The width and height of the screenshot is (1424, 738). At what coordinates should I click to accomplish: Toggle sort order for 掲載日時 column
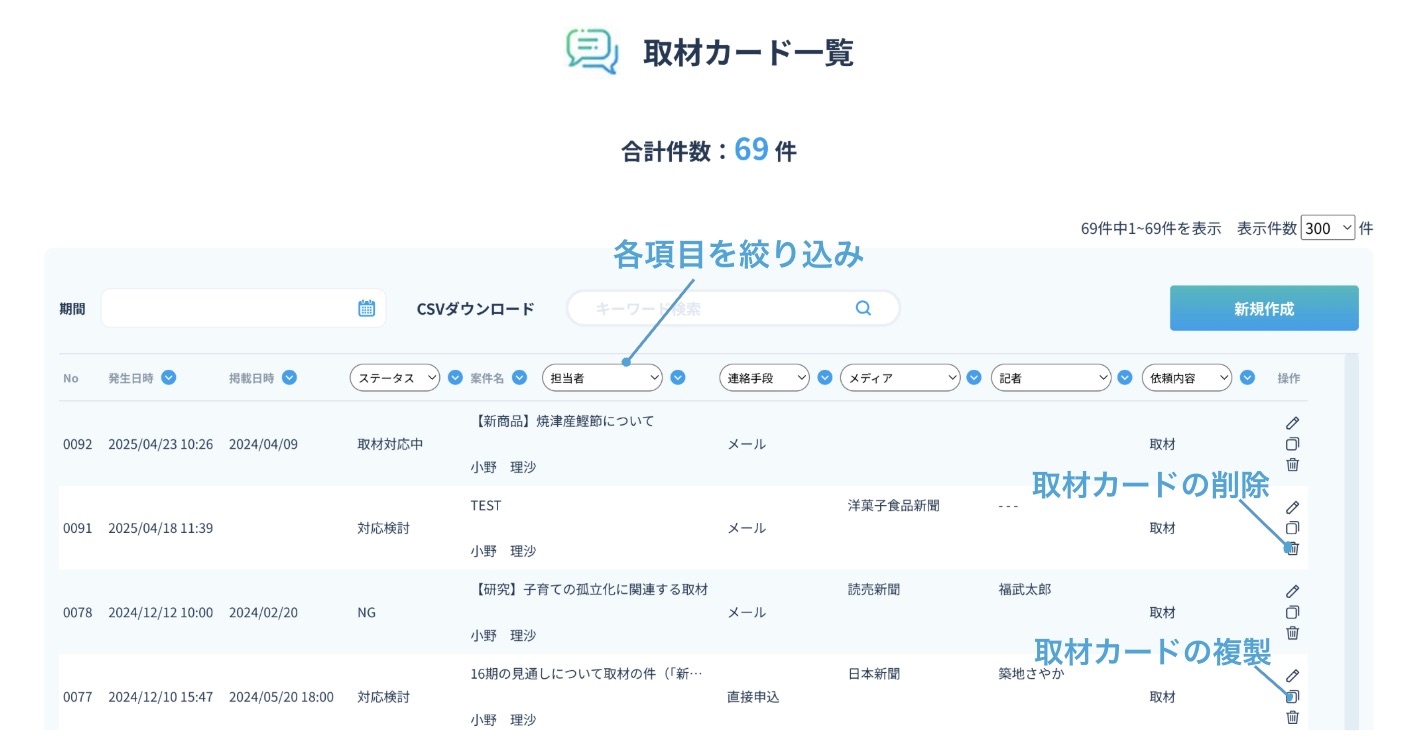click(289, 377)
